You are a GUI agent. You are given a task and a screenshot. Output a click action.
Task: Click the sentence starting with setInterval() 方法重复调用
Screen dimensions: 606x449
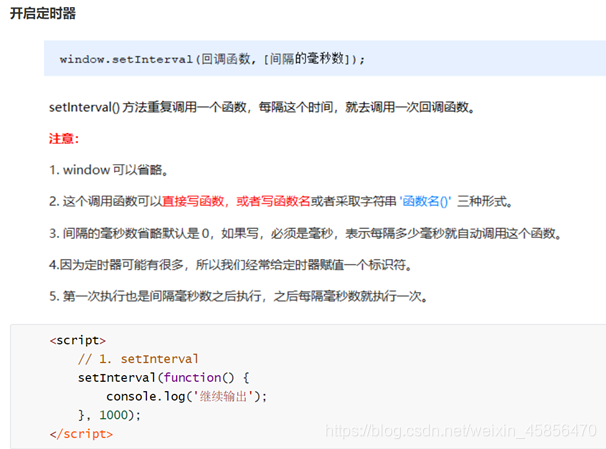click(262, 107)
